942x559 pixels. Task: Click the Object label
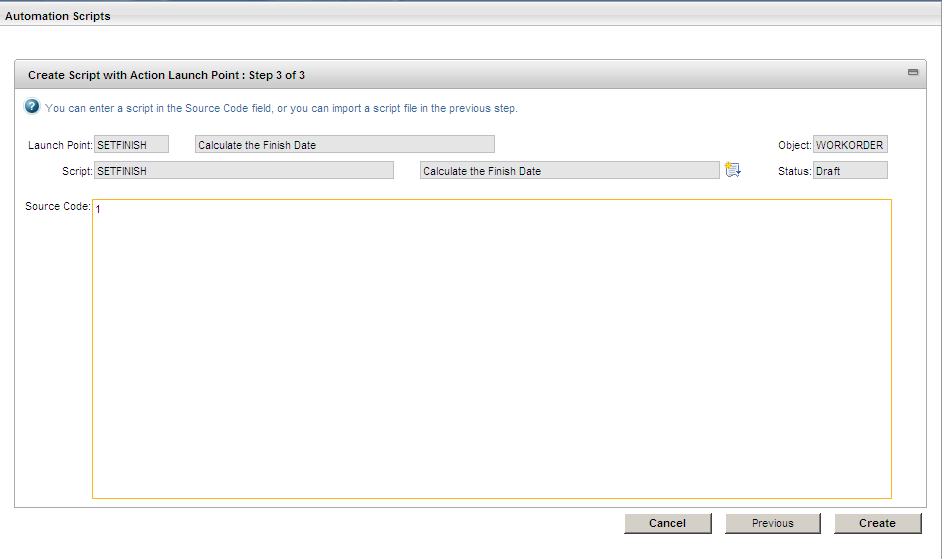click(x=794, y=146)
